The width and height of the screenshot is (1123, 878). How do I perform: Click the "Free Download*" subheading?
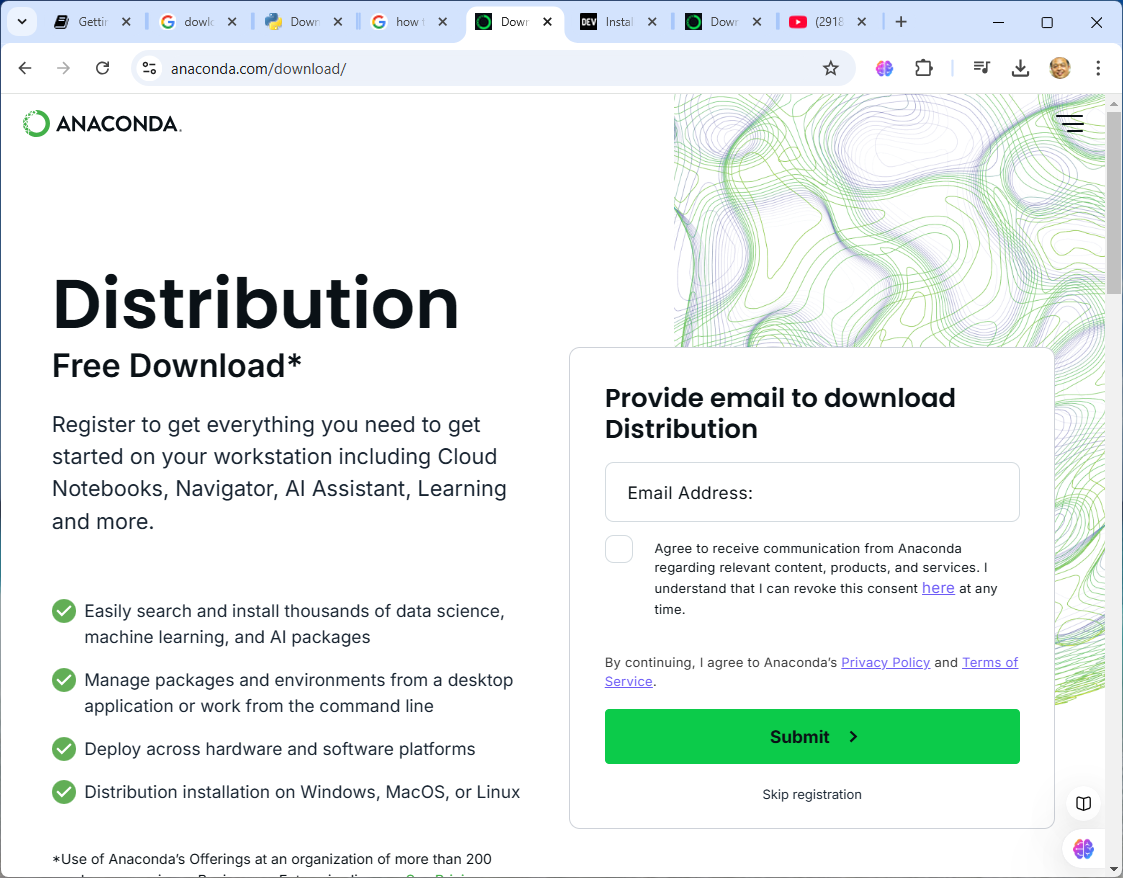click(x=177, y=366)
